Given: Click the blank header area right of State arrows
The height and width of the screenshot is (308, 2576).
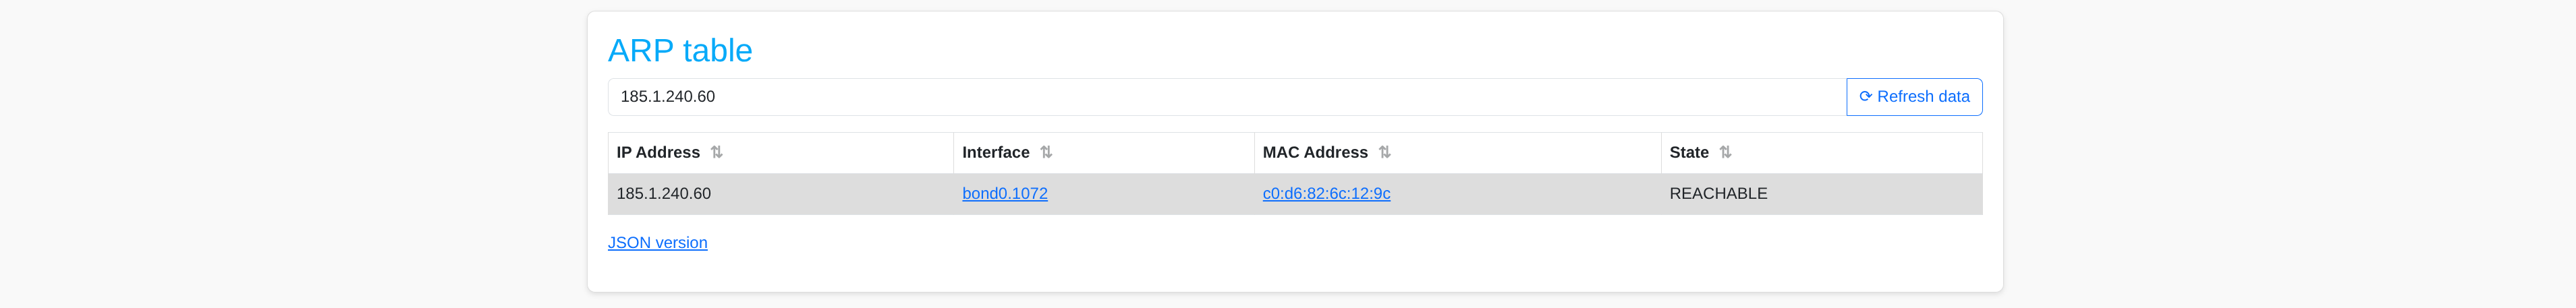Looking at the screenshot, I should [1860, 152].
